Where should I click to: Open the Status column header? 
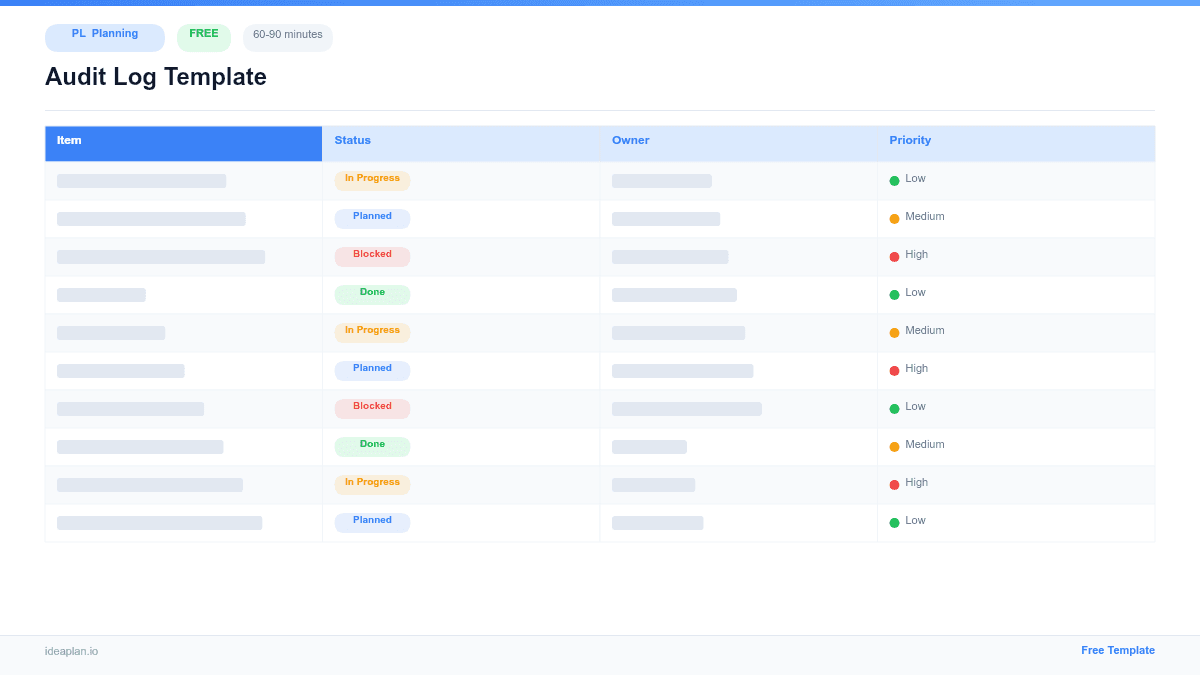pos(352,140)
